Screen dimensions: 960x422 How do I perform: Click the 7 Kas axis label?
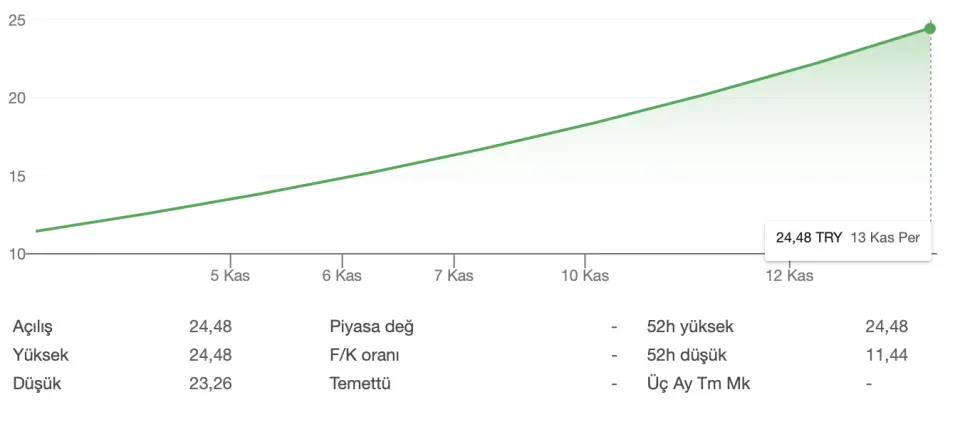click(x=454, y=276)
